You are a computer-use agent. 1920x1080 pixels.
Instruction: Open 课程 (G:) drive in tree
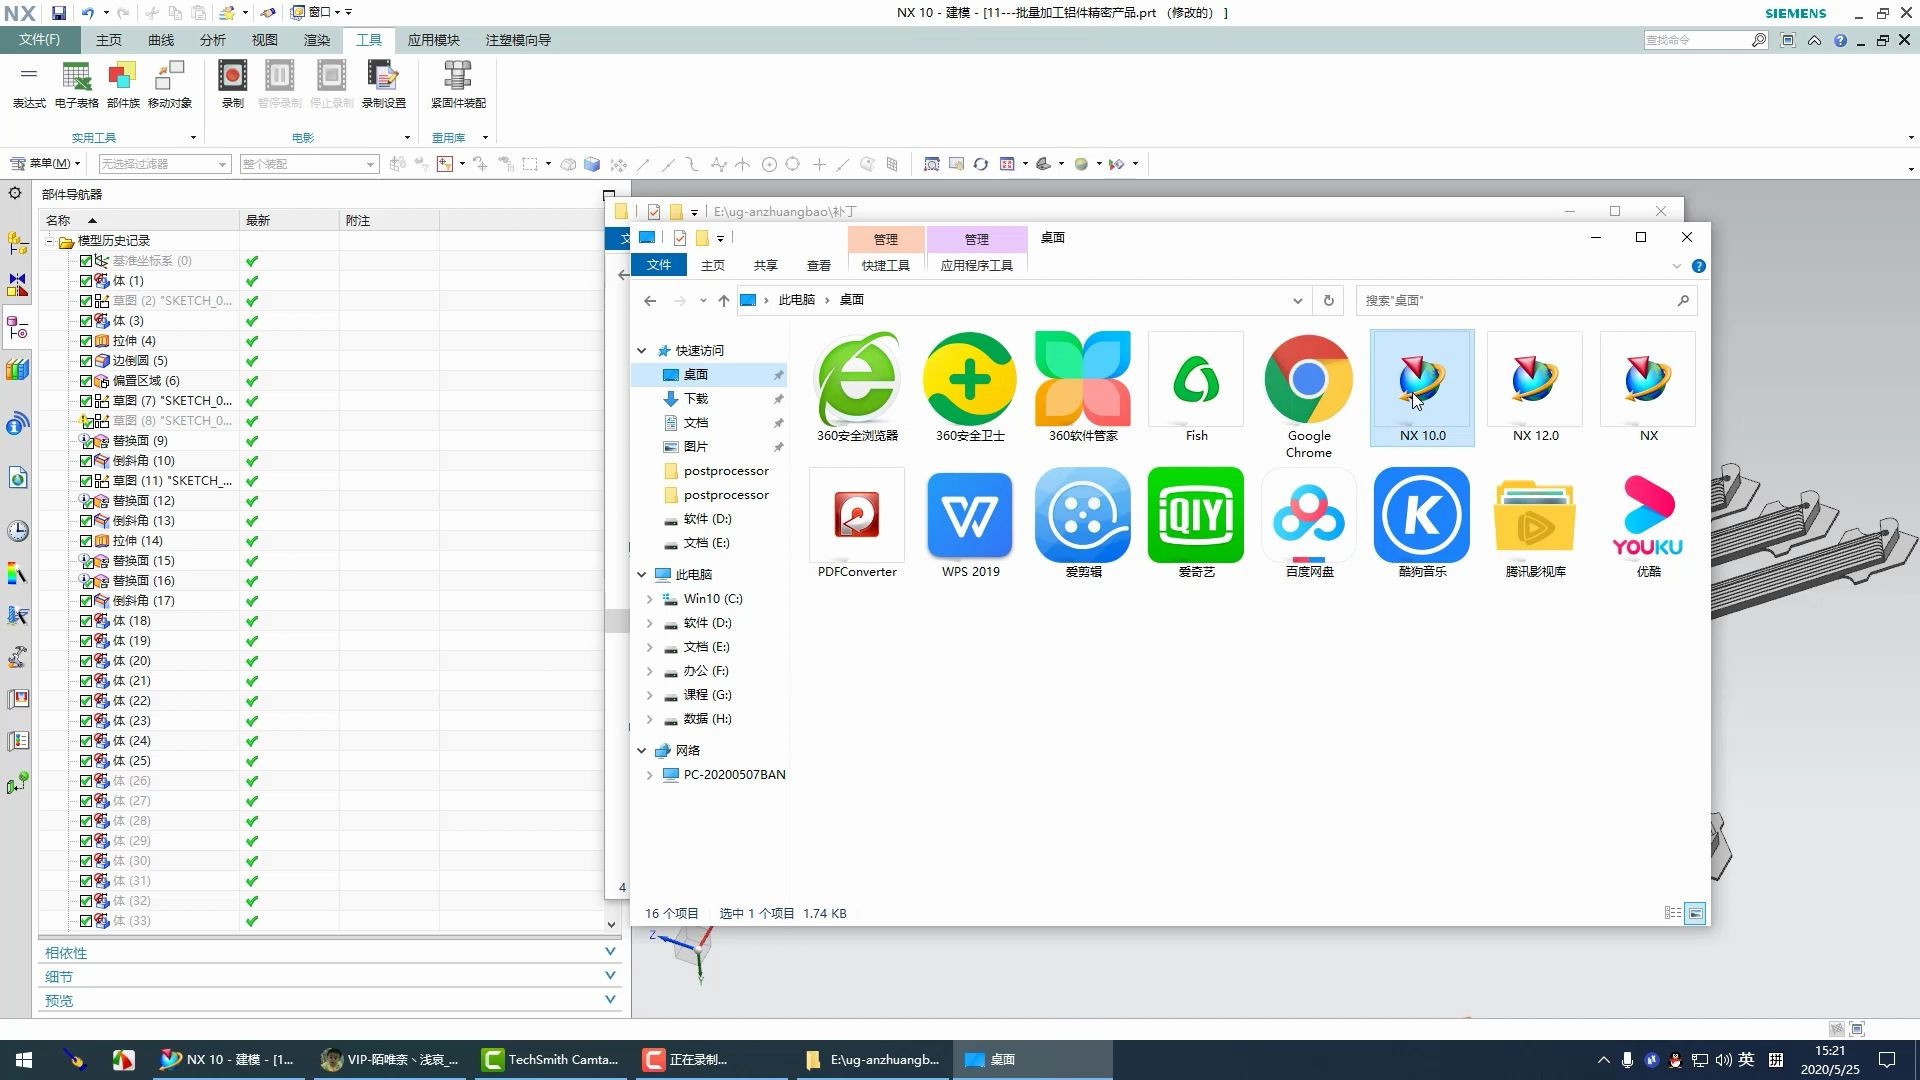(708, 695)
